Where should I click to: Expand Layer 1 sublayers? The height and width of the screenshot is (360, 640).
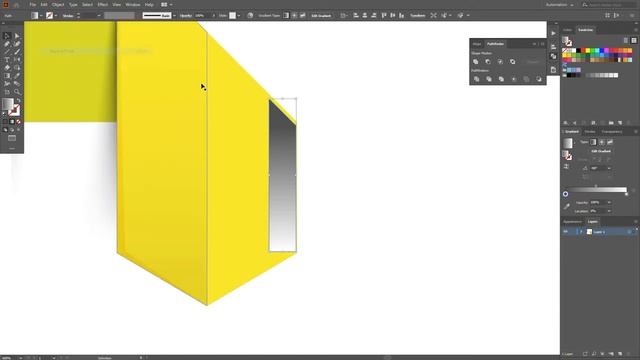(x=581, y=232)
